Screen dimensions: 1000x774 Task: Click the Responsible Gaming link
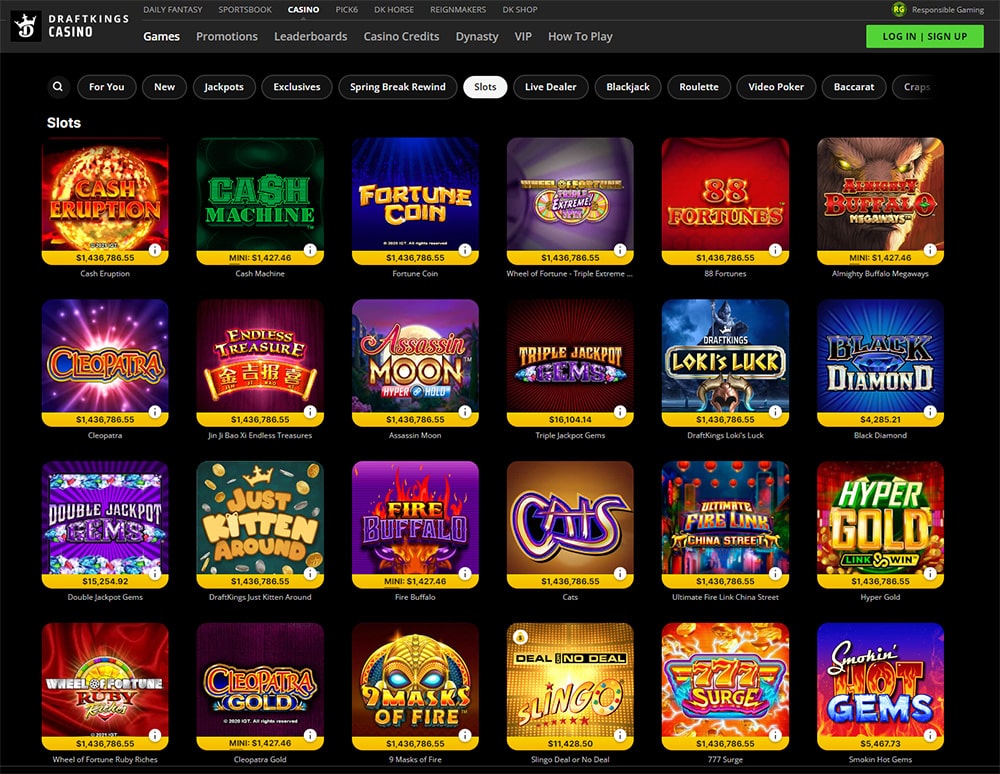click(x=947, y=10)
